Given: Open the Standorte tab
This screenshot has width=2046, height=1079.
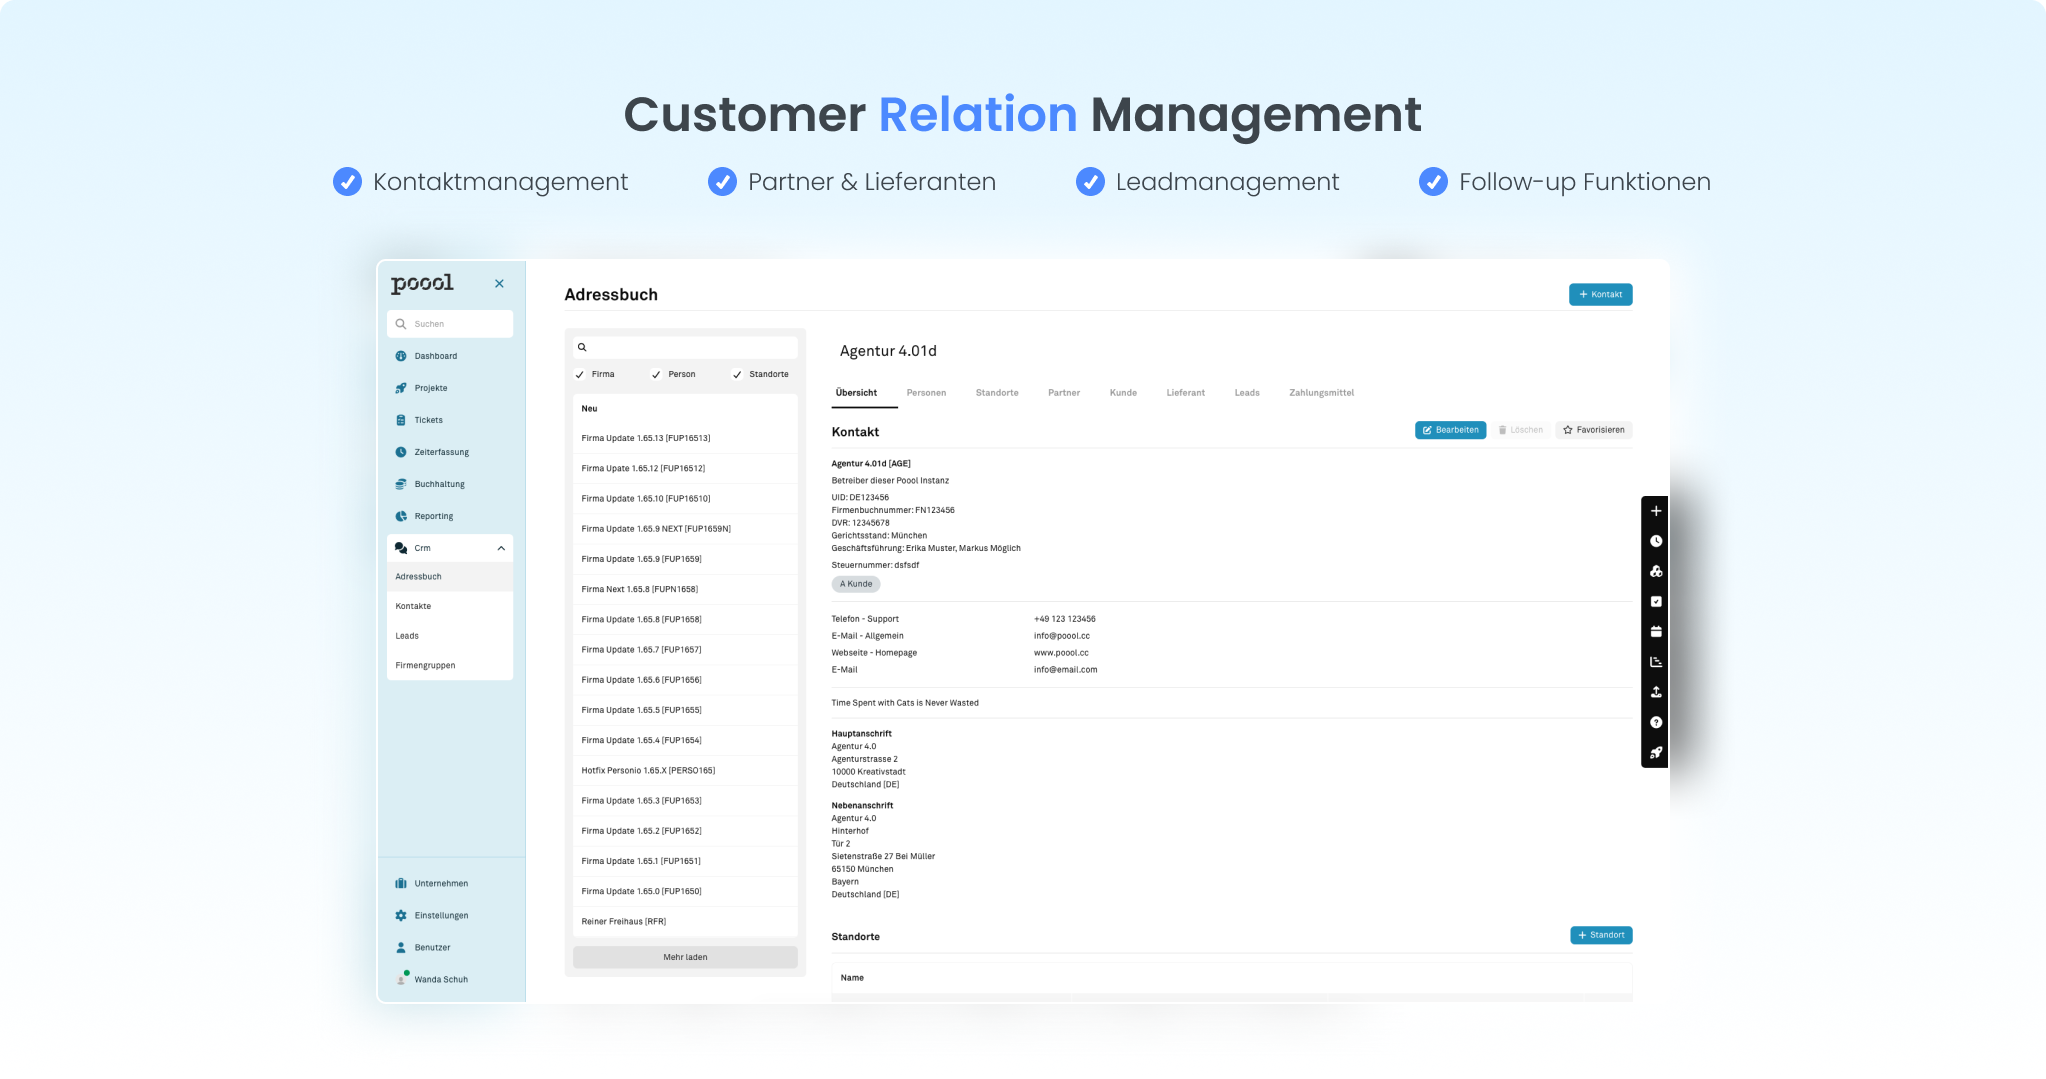Looking at the screenshot, I should coord(997,393).
